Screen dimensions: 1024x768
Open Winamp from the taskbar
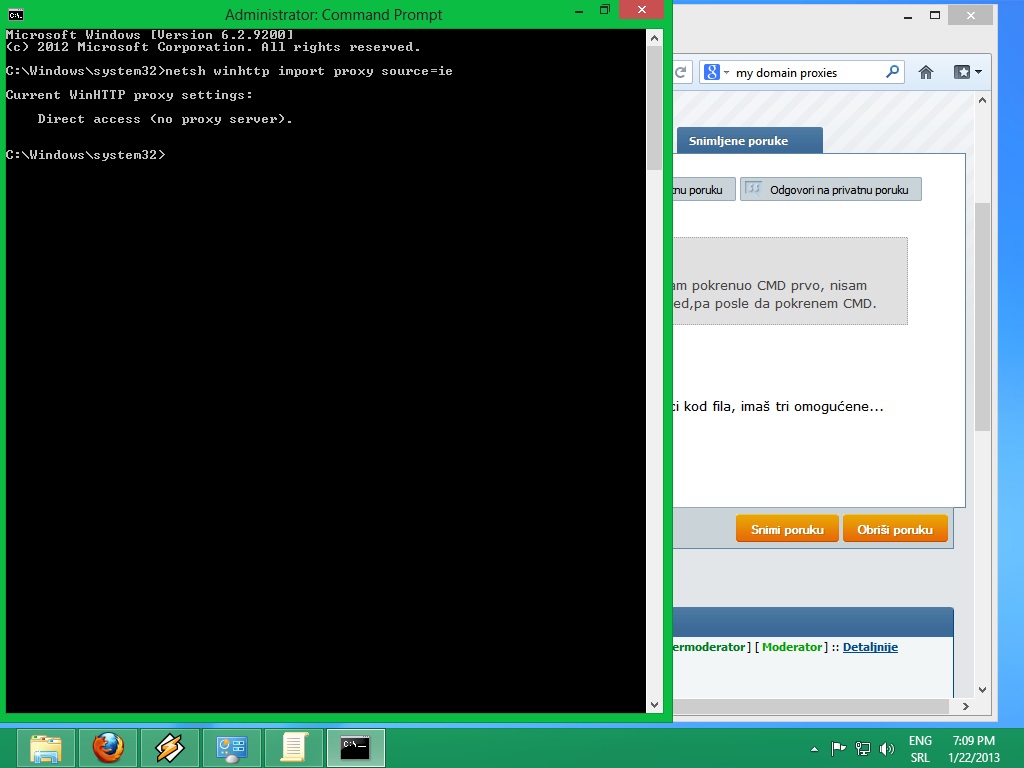click(170, 748)
